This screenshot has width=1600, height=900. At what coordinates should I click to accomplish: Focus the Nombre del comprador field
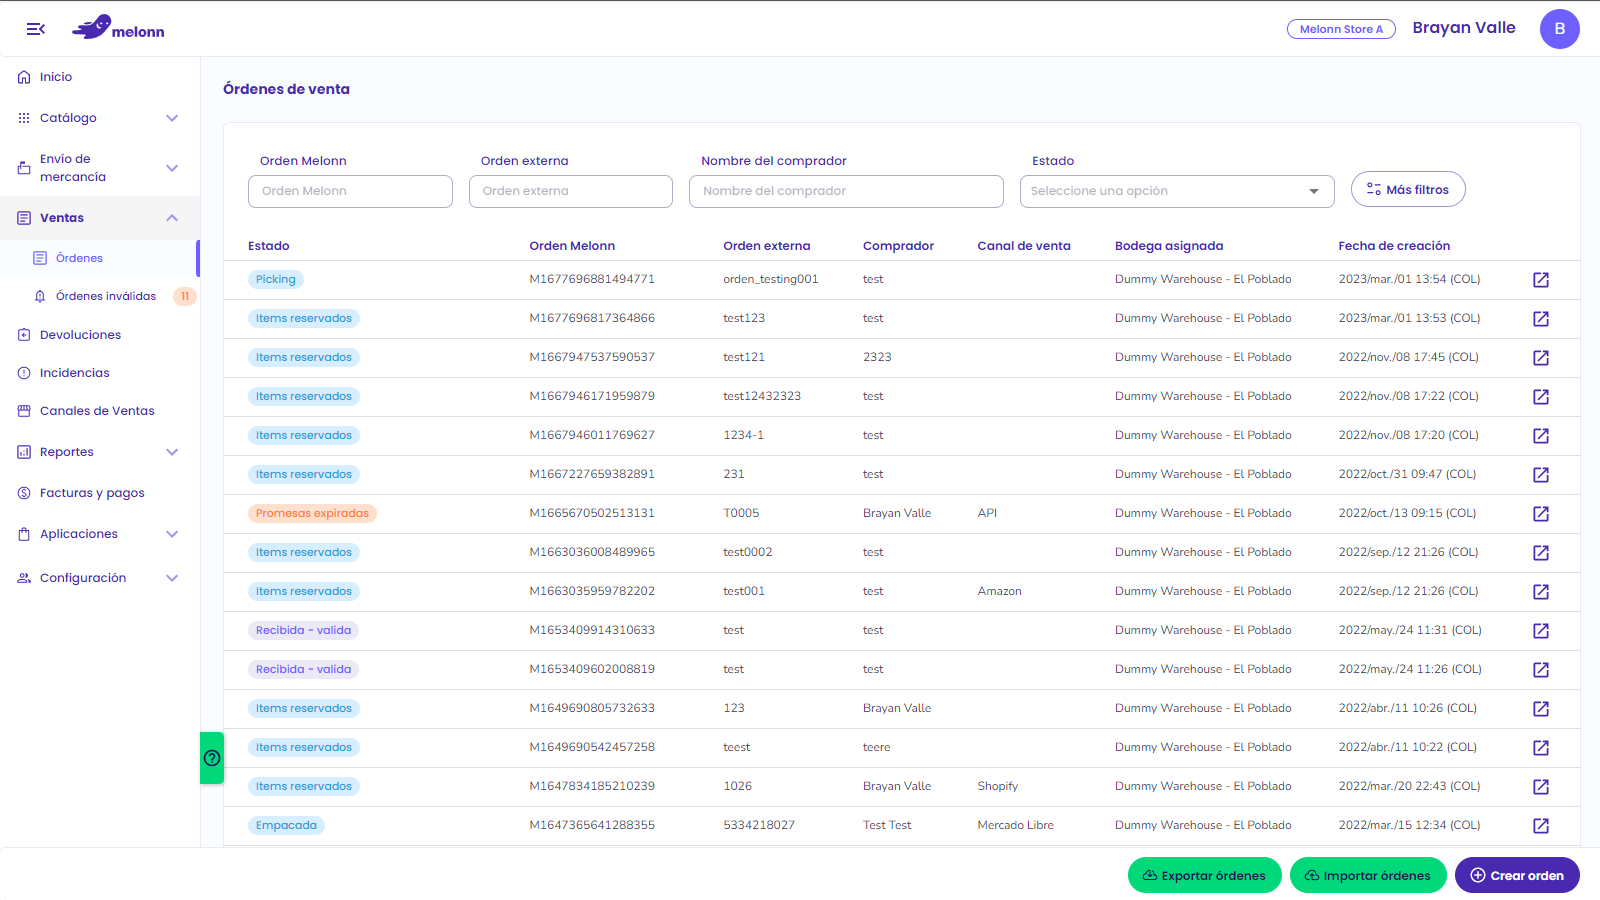coord(846,191)
